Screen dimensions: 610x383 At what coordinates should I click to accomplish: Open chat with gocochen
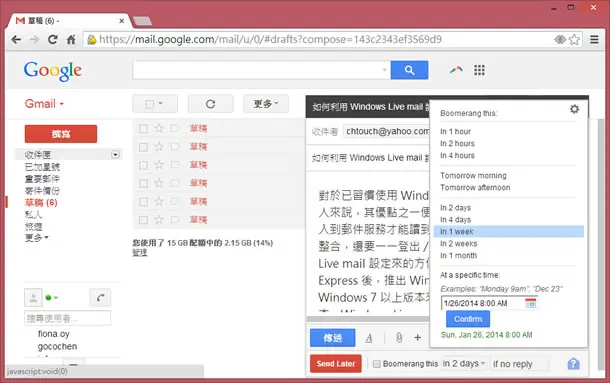[57, 346]
